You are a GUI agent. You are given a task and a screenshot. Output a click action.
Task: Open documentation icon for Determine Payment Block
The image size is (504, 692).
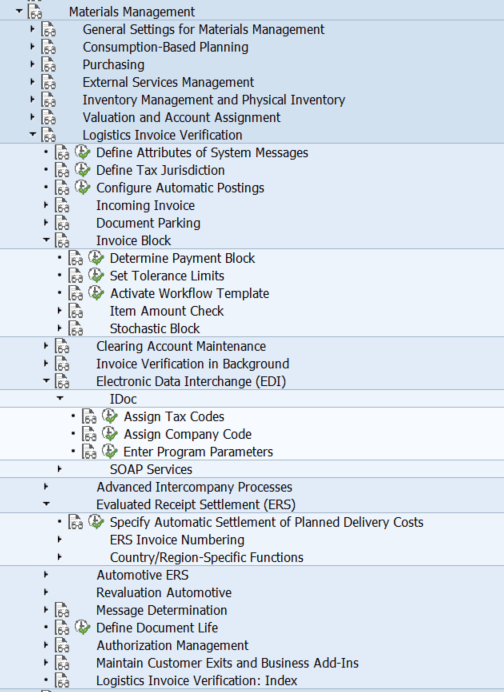click(x=75, y=258)
